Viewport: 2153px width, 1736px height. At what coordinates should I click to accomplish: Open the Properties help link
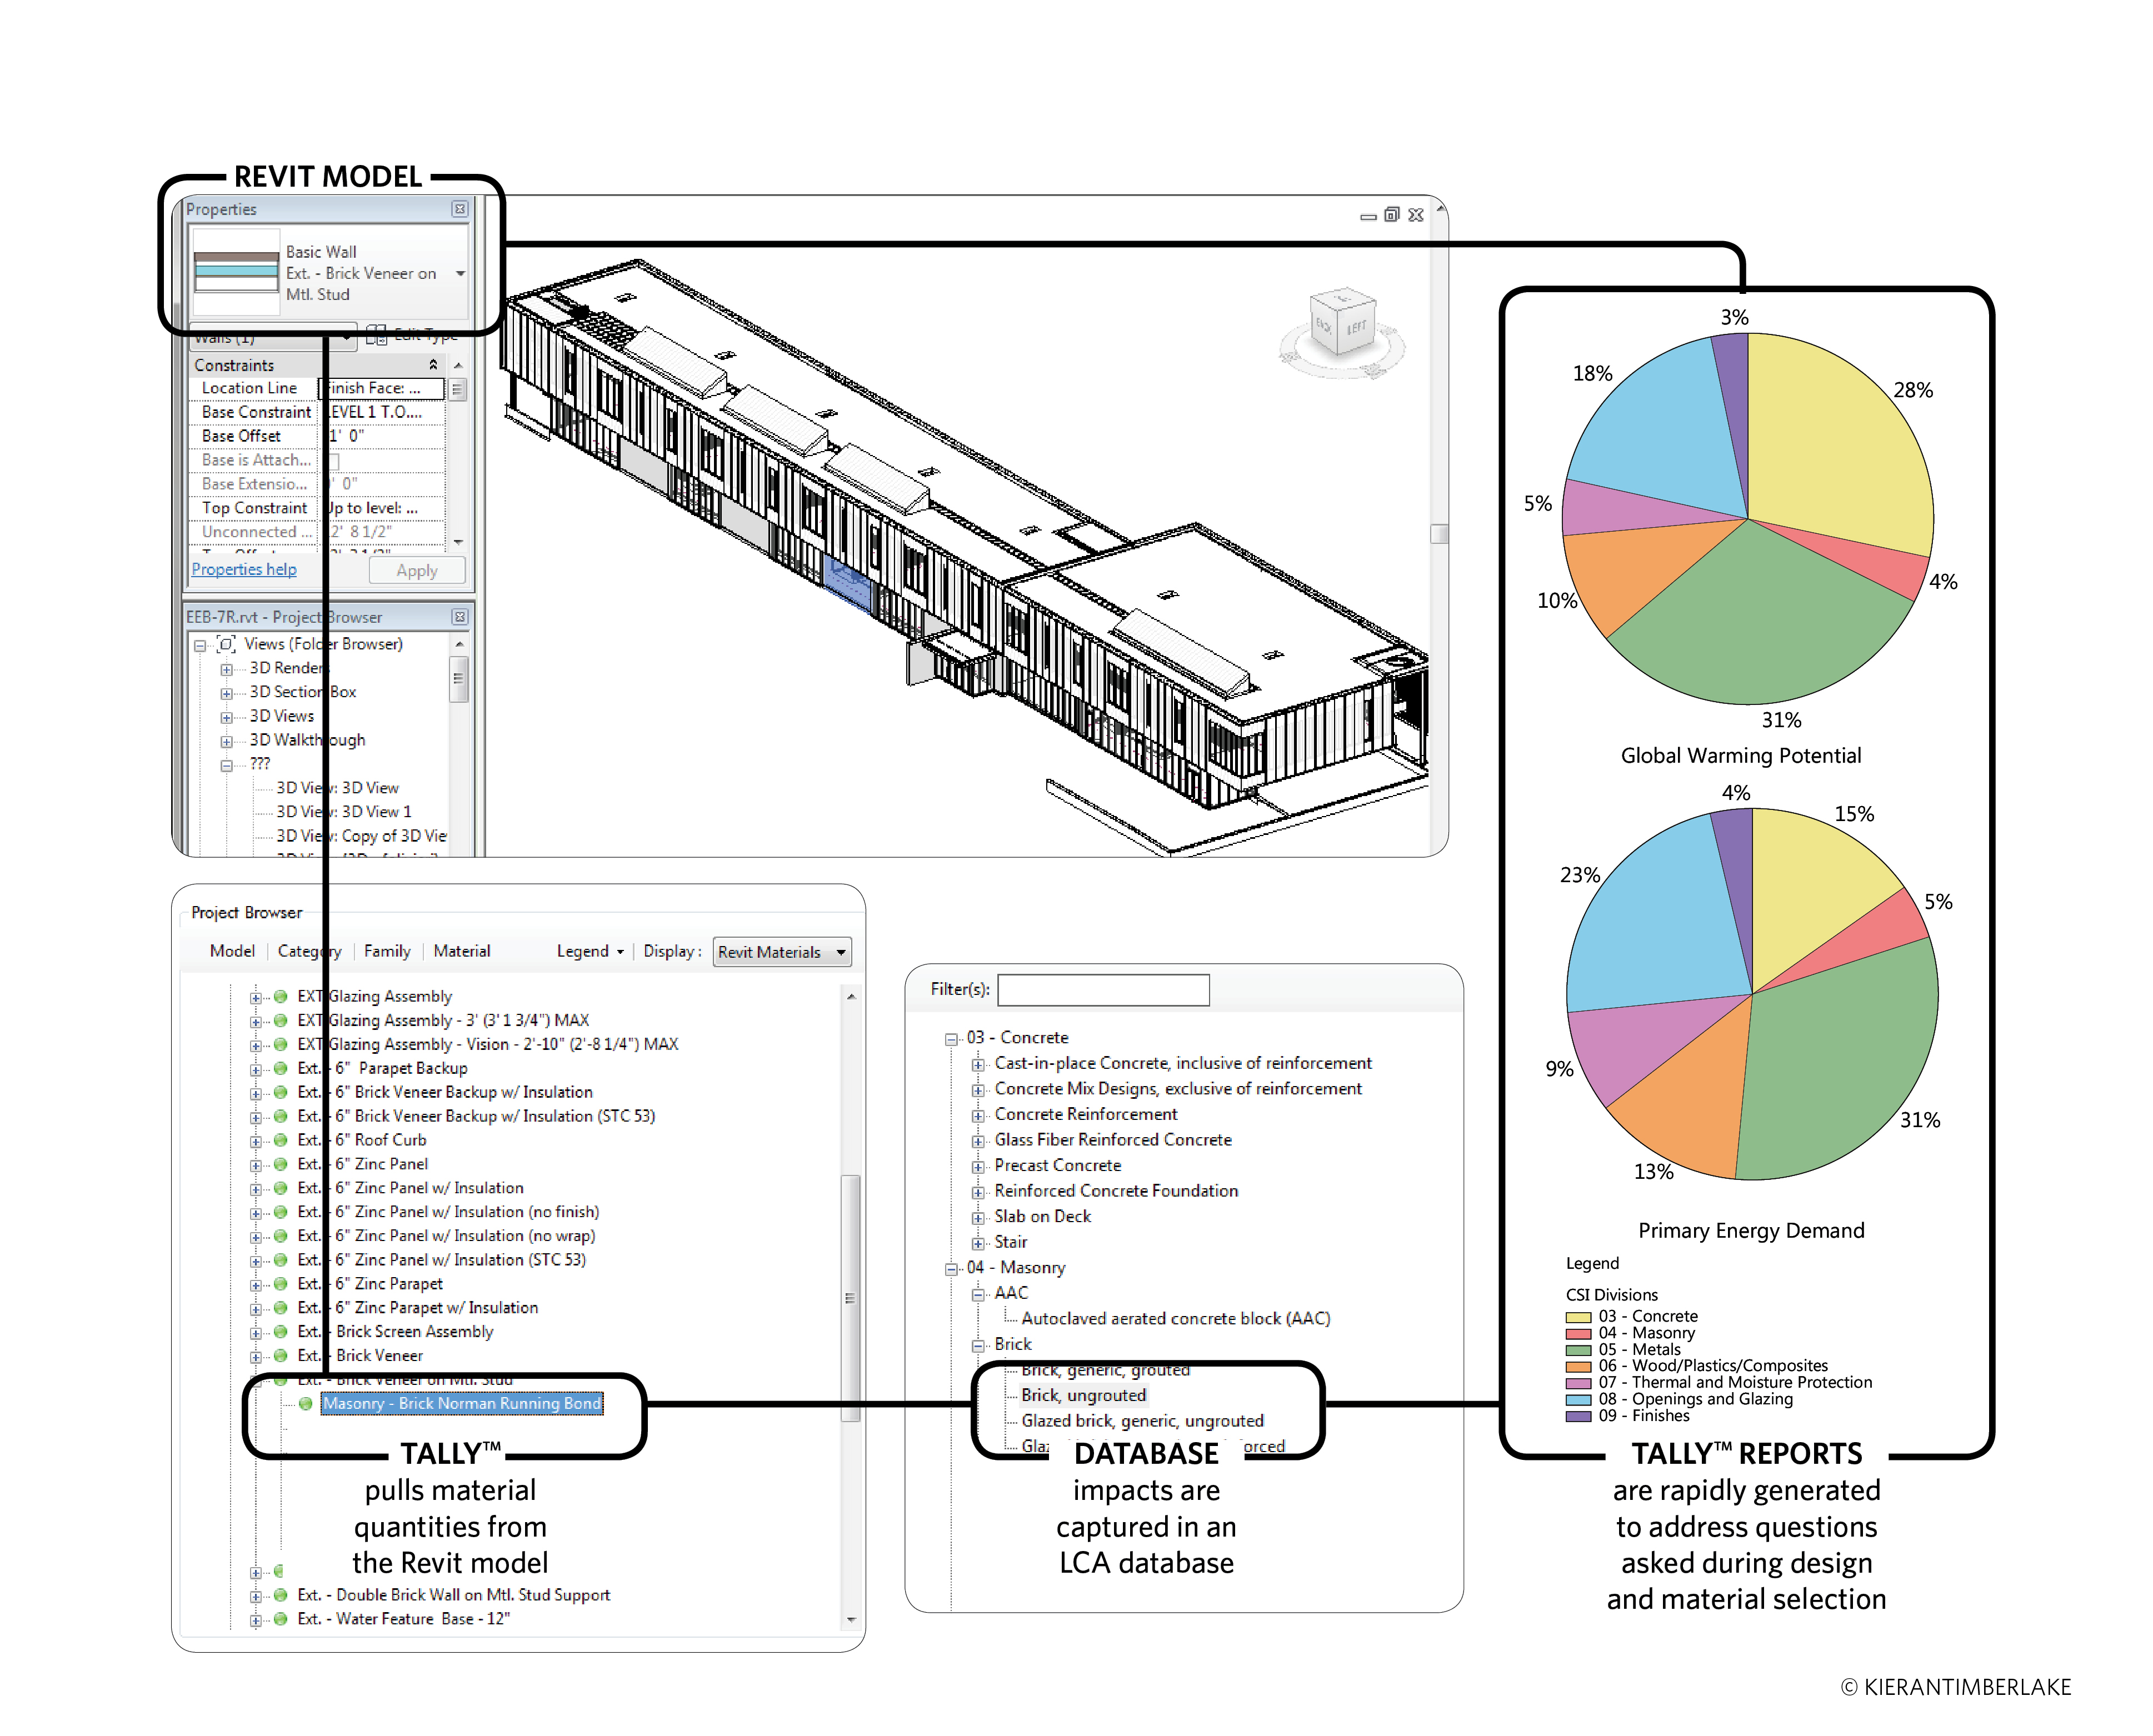tap(244, 569)
